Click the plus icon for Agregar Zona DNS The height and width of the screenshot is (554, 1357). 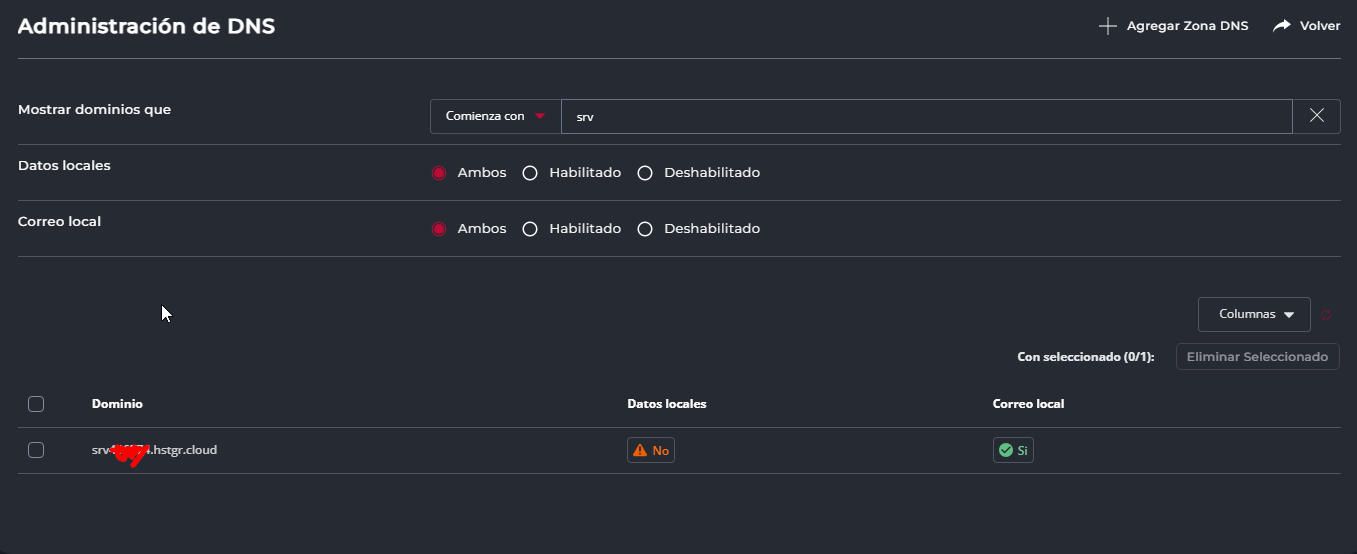(x=1107, y=27)
